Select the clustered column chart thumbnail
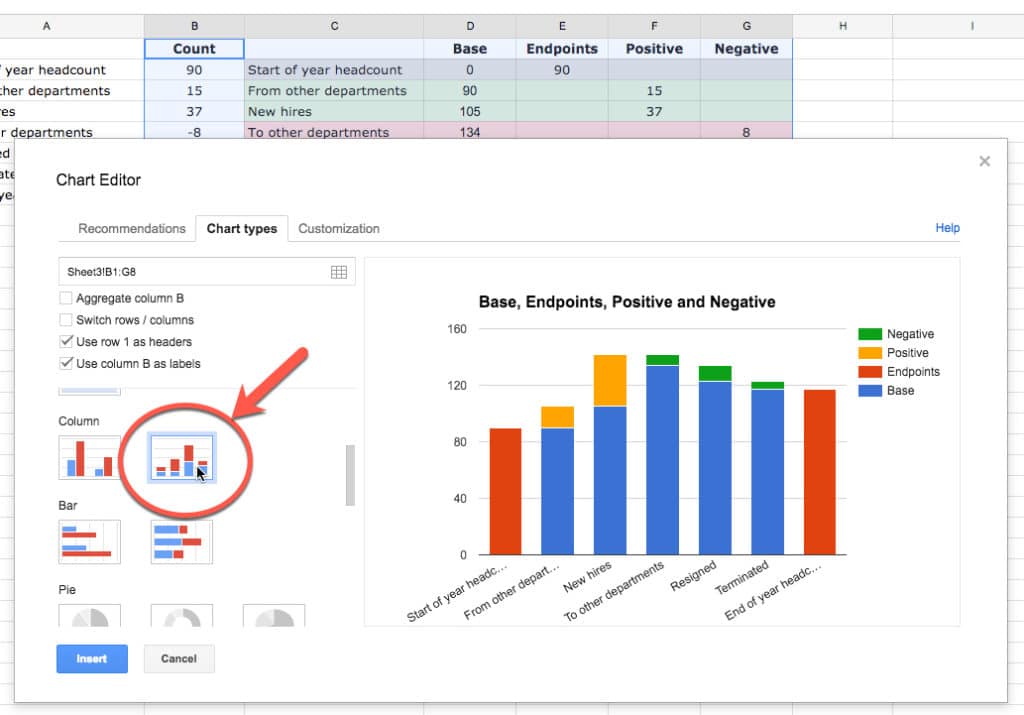This screenshot has height=715, width=1024. coord(89,456)
